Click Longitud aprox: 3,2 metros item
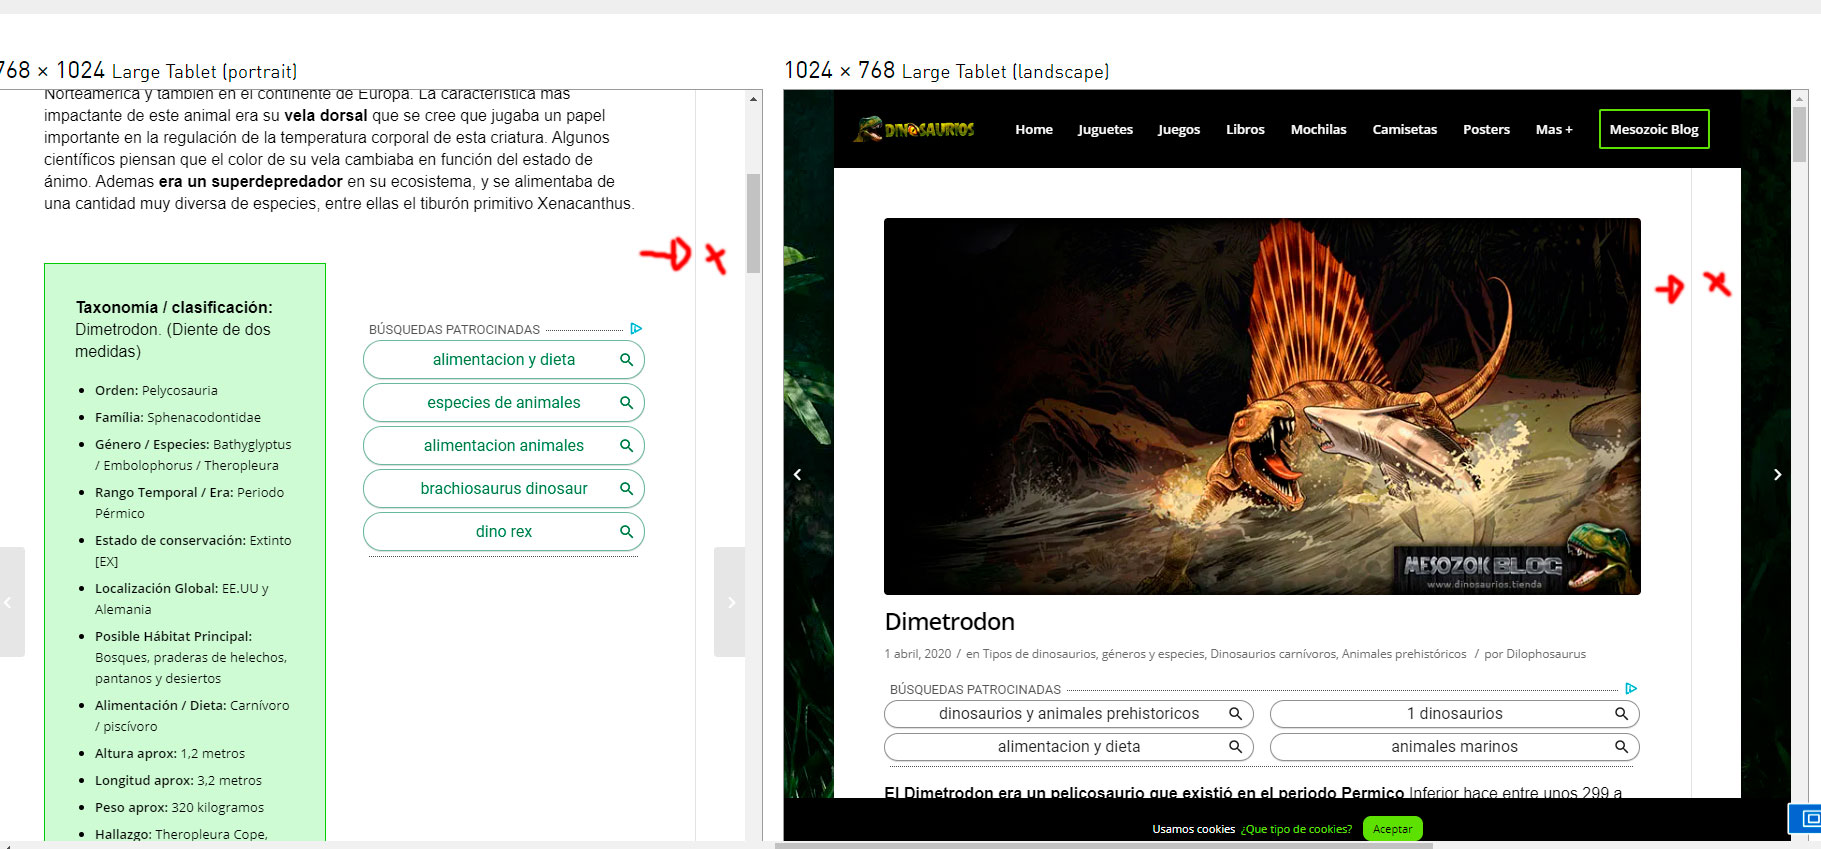1821x849 pixels. point(178,781)
